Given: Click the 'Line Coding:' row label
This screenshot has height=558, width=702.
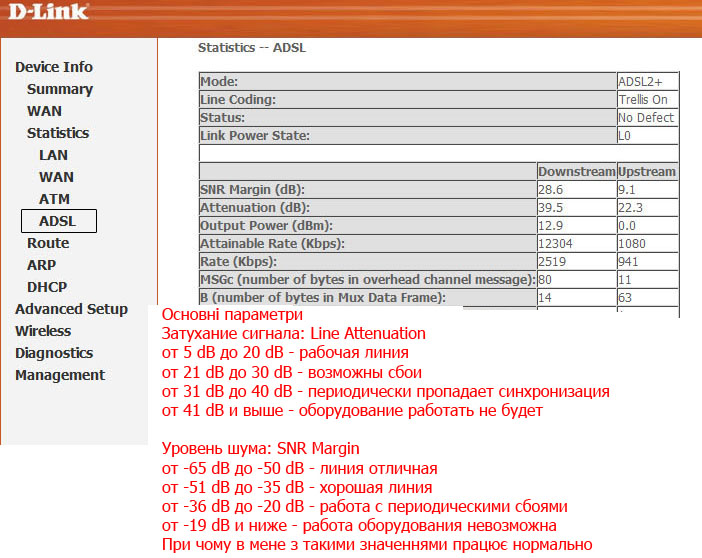Looking at the screenshot, I should click(238, 100).
